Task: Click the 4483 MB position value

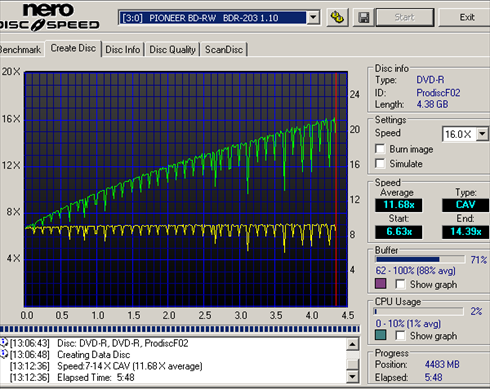Action: [442, 364]
